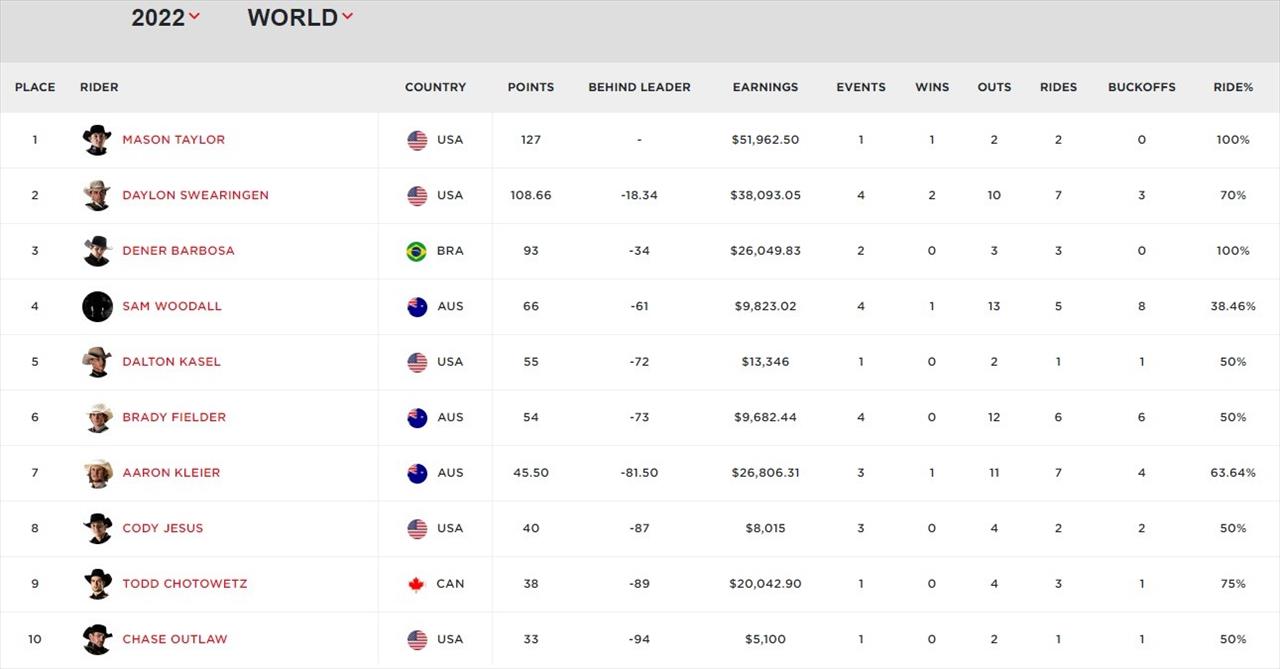
Task: Click the -18.34 behind leader value
Action: pyautogui.click(x=639, y=195)
